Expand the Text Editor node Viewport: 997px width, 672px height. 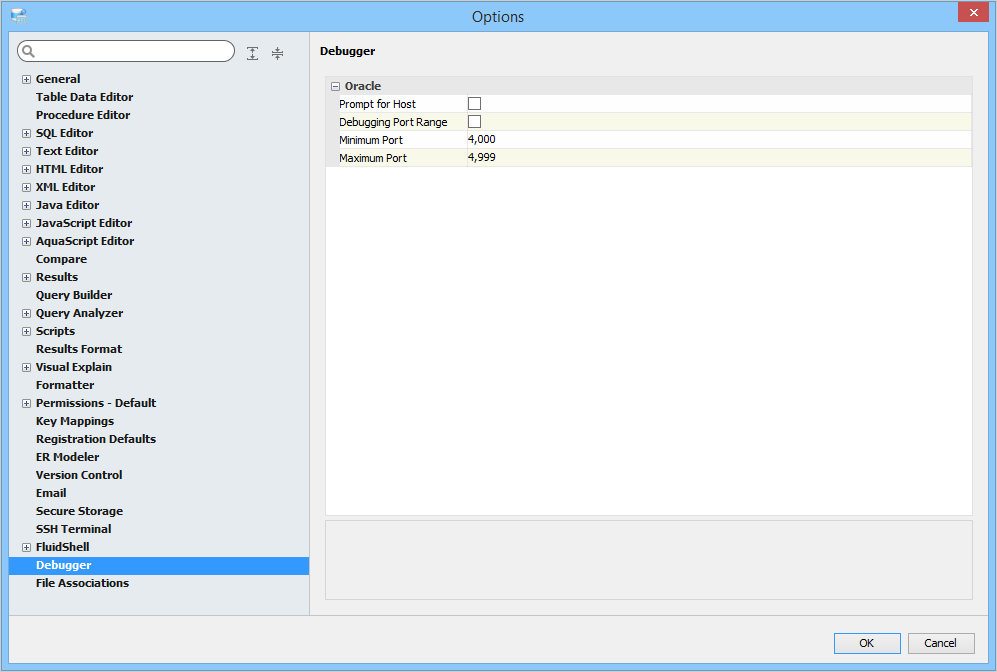[26, 151]
